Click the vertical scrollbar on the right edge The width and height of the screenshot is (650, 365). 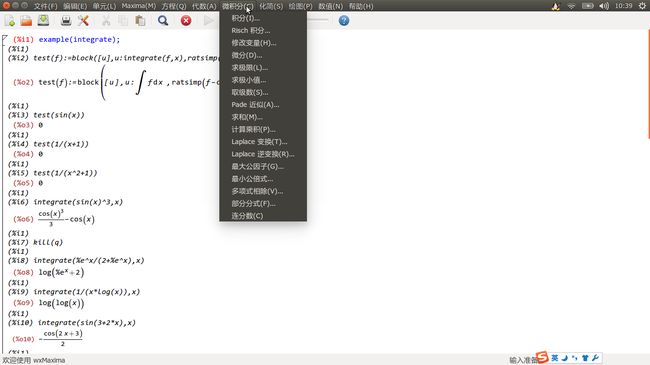click(648, 85)
